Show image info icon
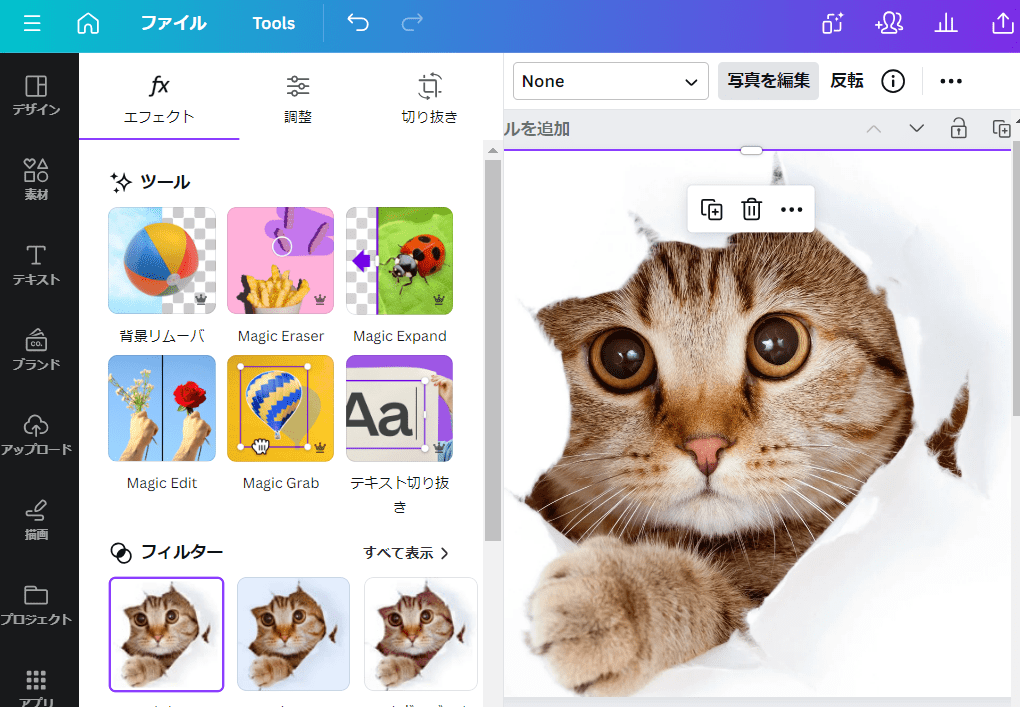This screenshot has height=707, width=1020. coord(892,81)
